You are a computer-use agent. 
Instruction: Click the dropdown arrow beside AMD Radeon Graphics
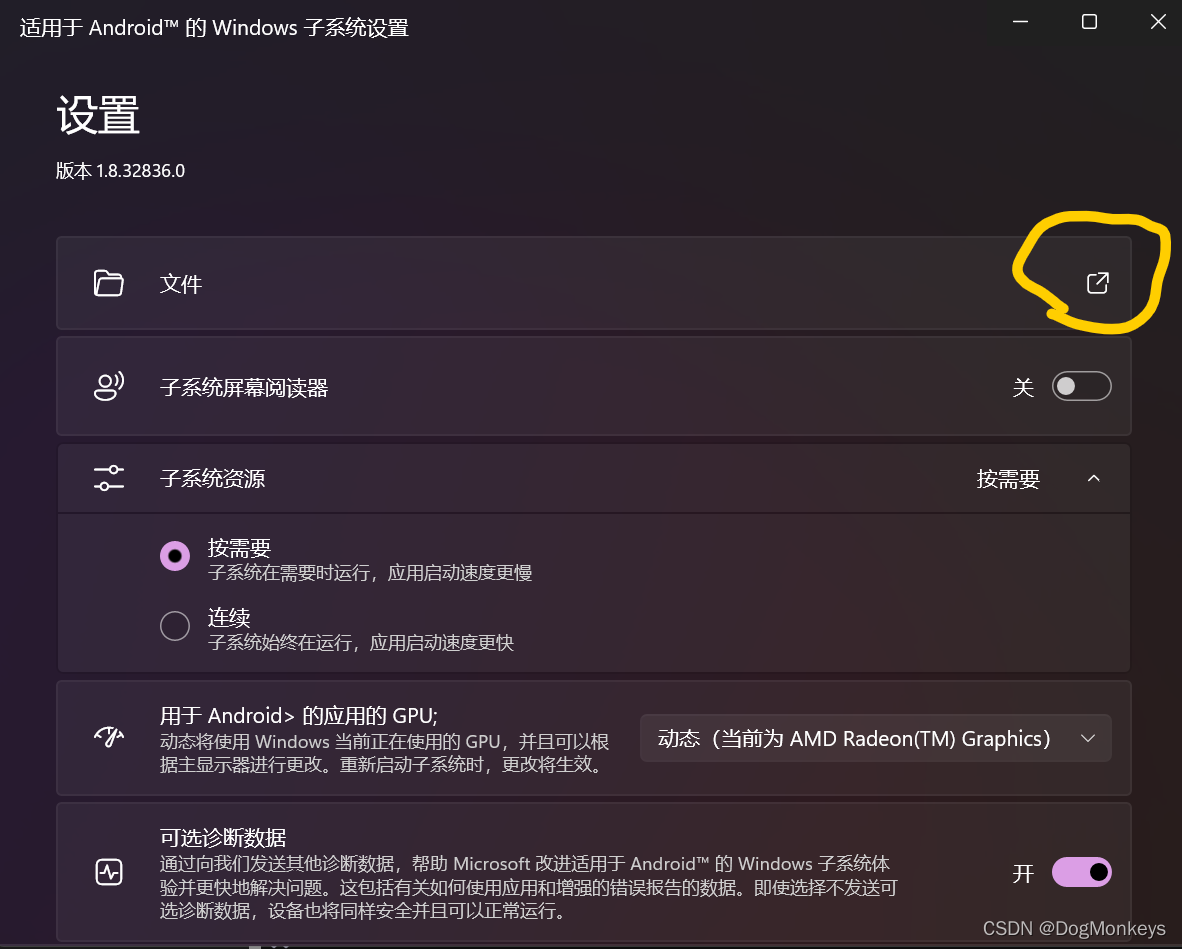1088,739
